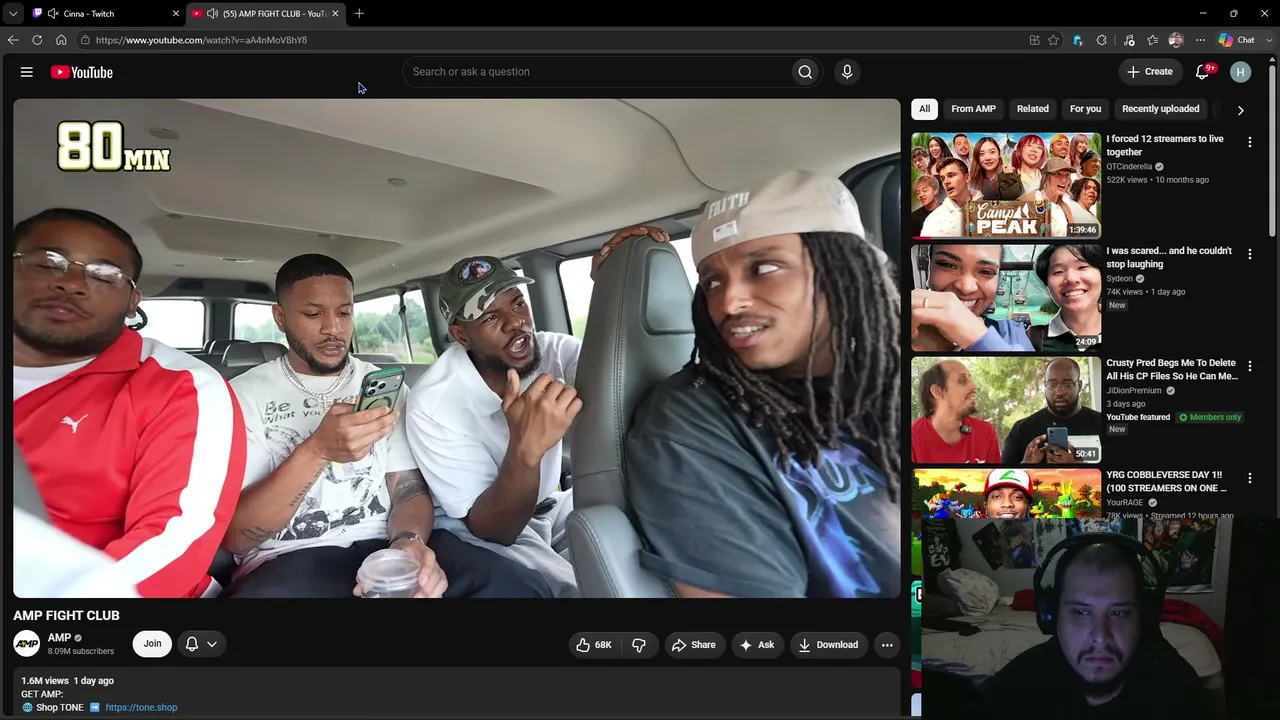Click the Create button
Viewport: 1280px width, 720px height.
coord(1149,72)
